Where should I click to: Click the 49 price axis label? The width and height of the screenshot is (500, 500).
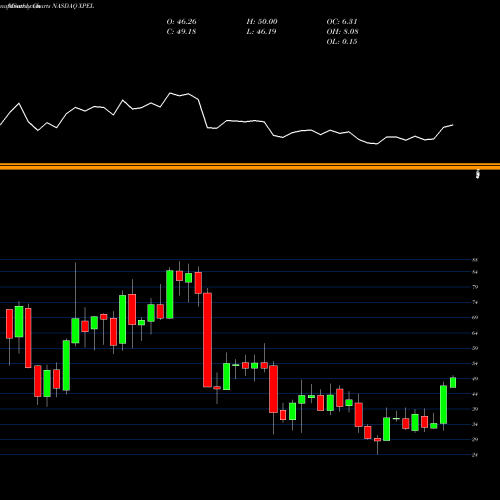(x=475, y=379)
